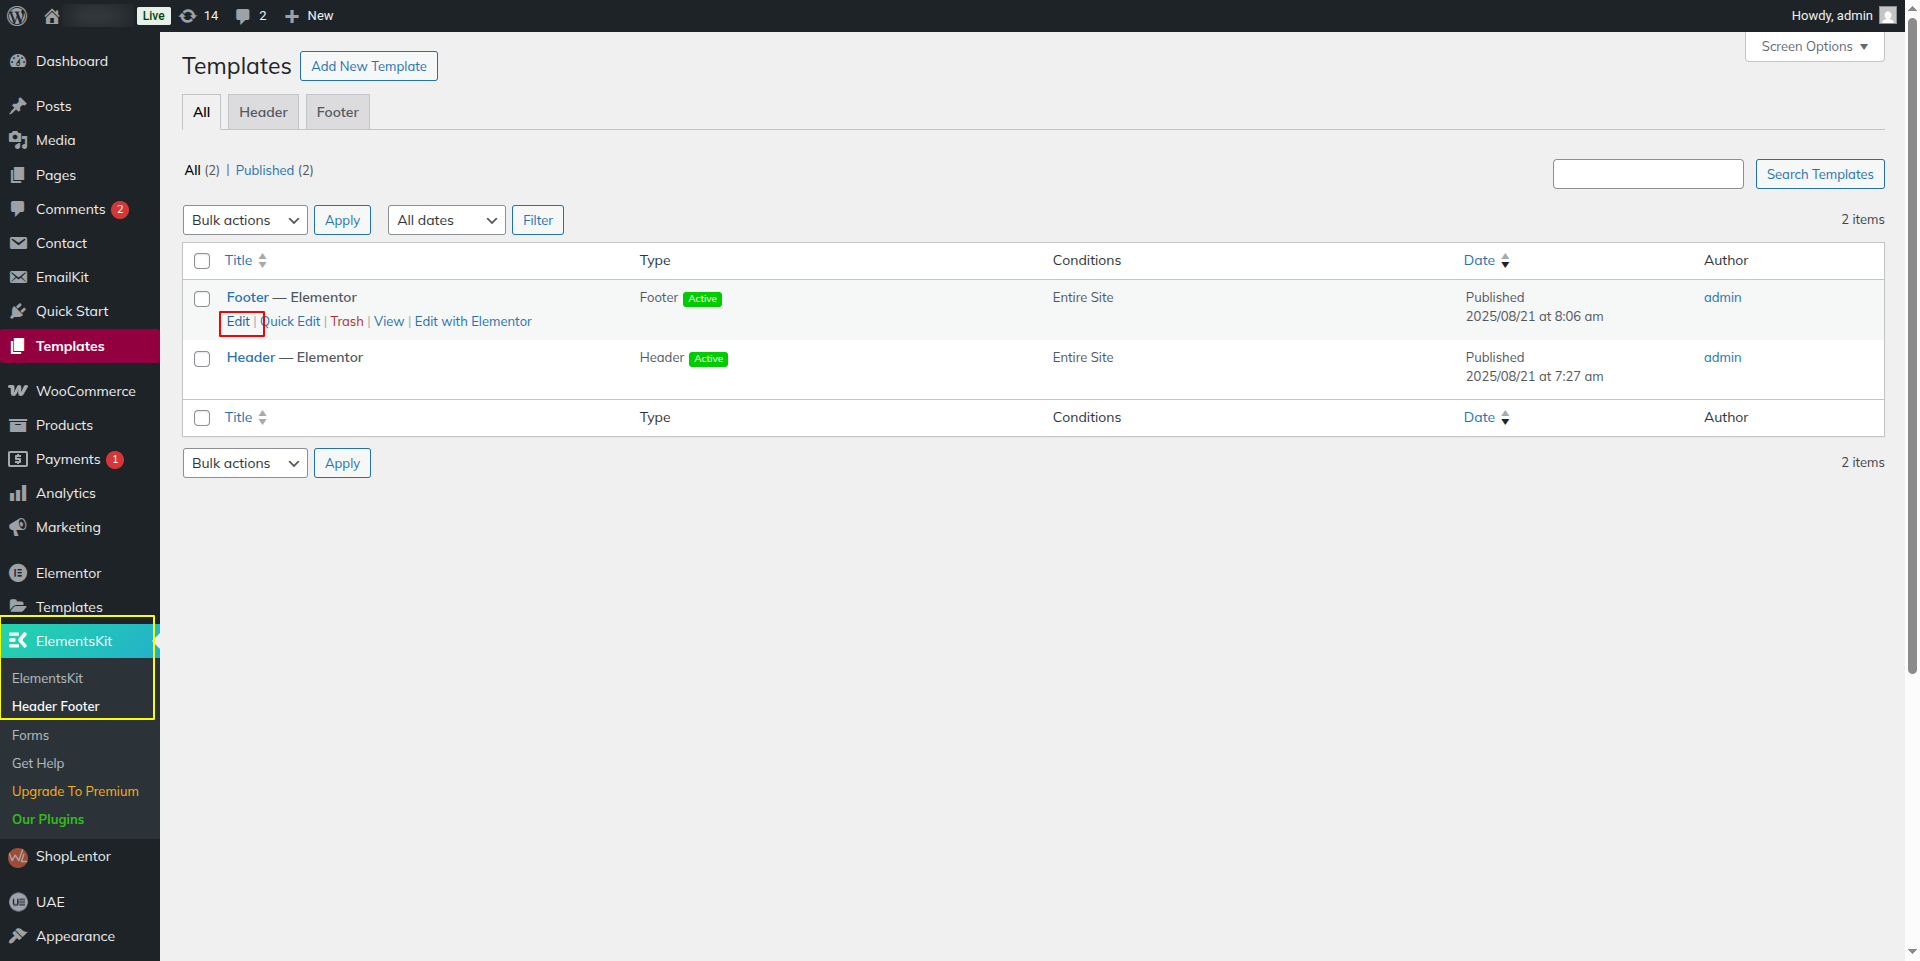The image size is (1920, 961).
Task: Click the admin user avatar icon
Action: point(1887,16)
